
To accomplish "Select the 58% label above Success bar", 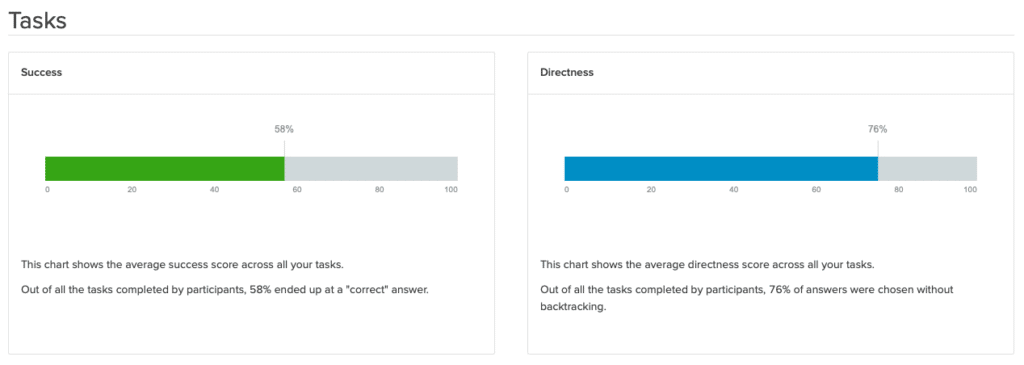I will (x=284, y=129).
